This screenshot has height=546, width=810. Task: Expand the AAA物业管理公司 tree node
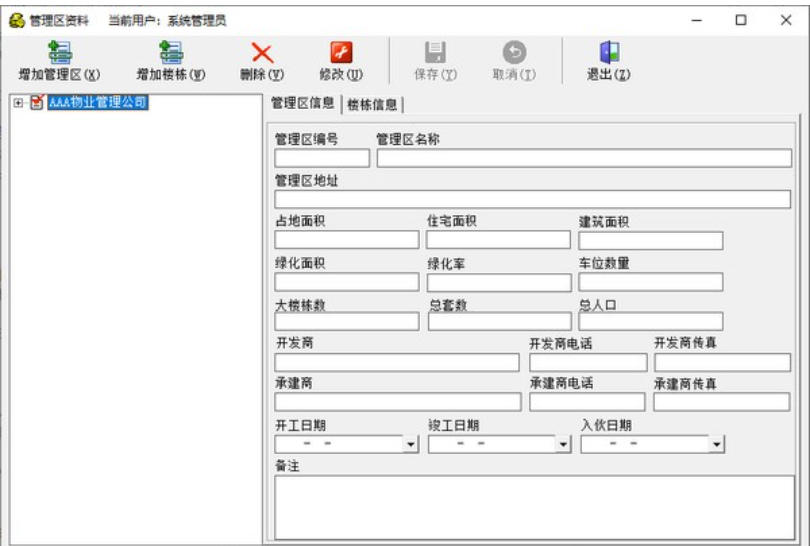coord(18,102)
